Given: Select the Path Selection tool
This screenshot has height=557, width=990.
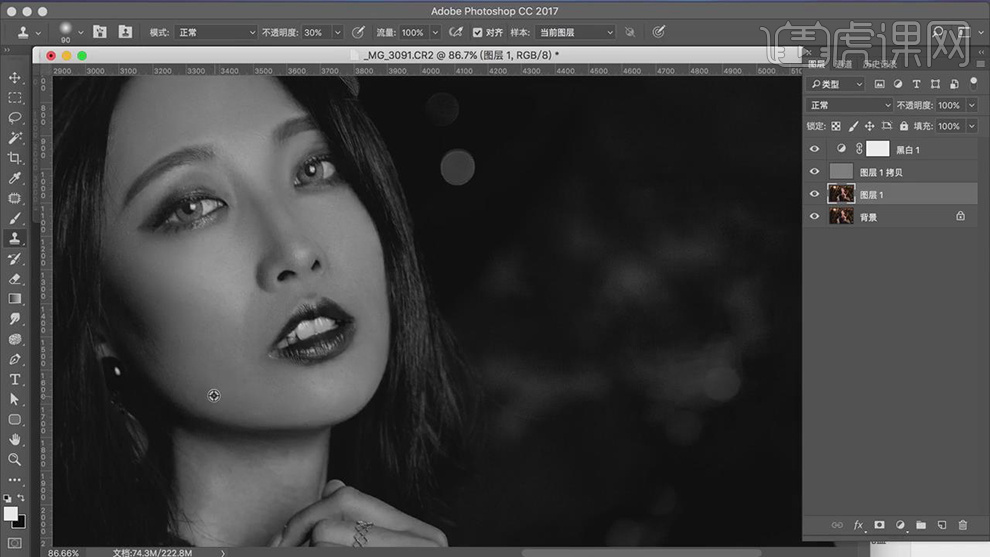Looking at the screenshot, I should coord(15,400).
